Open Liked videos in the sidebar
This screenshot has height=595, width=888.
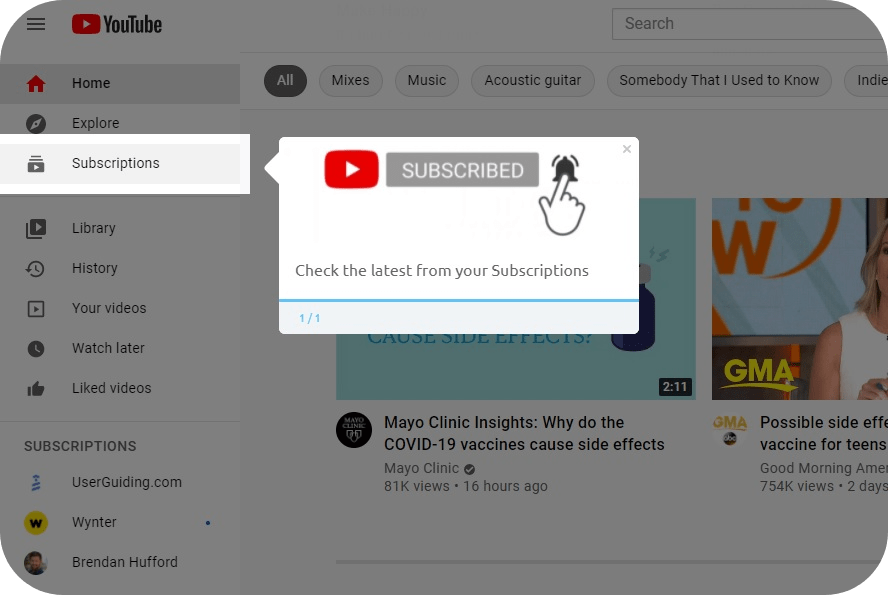click(x=120, y=388)
